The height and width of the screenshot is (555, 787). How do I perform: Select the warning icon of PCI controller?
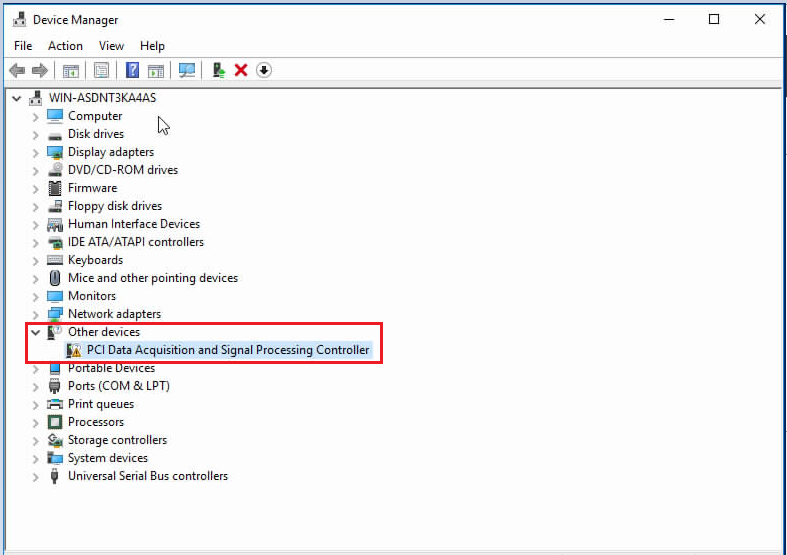click(x=74, y=350)
